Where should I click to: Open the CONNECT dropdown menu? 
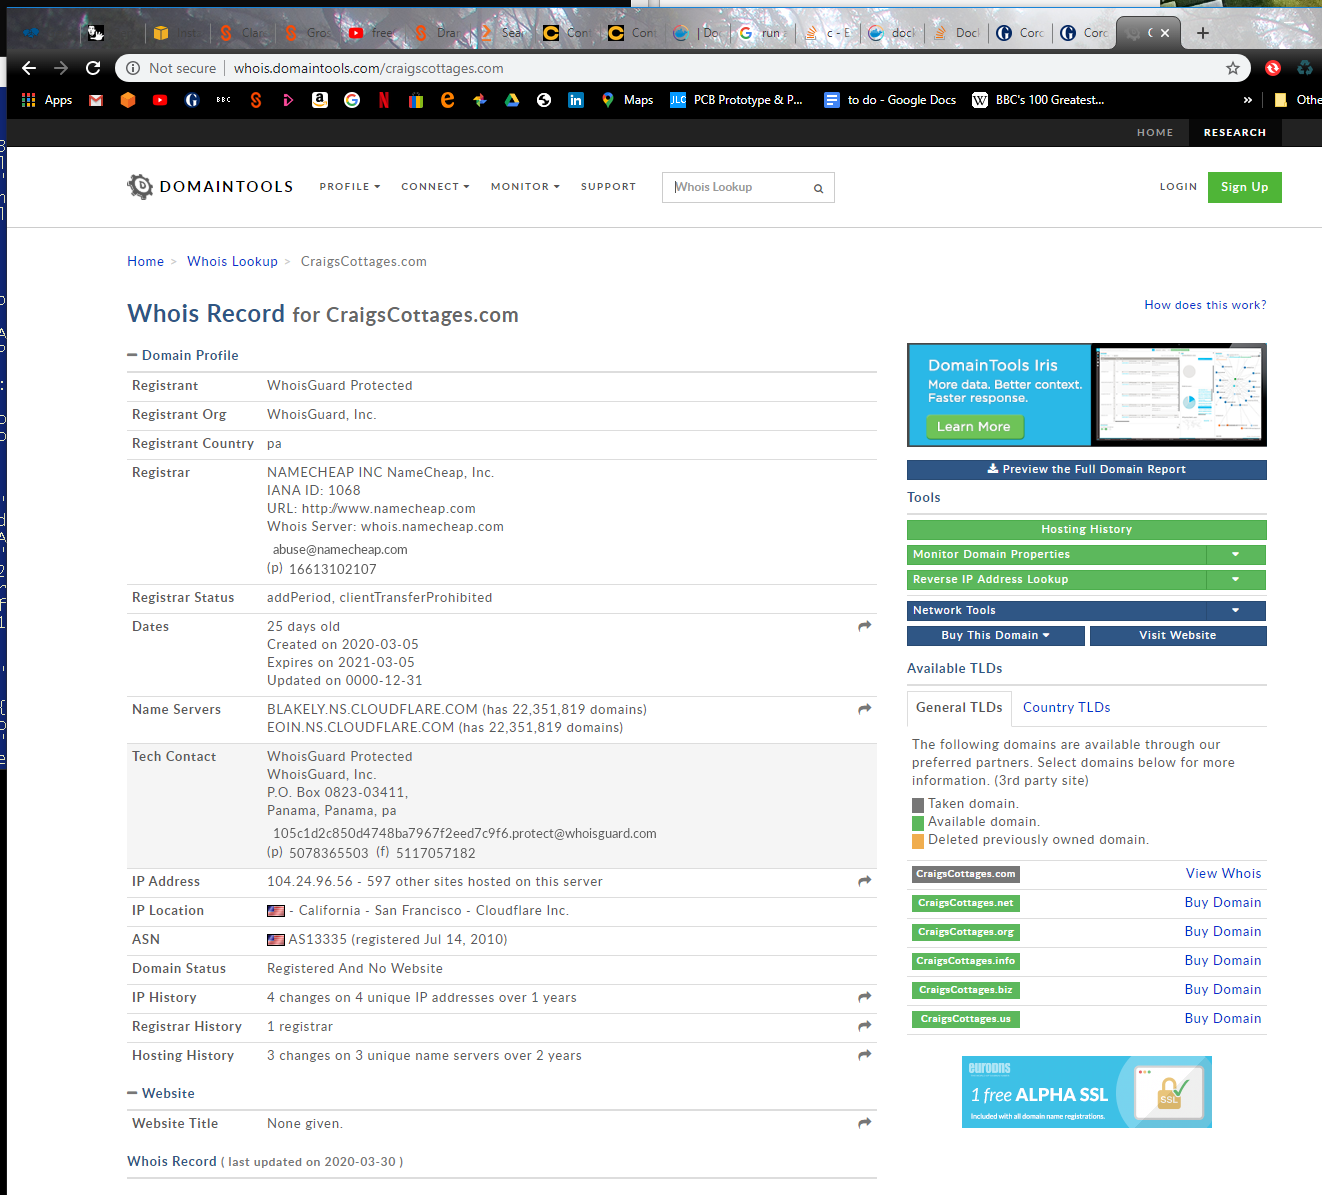tap(435, 187)
